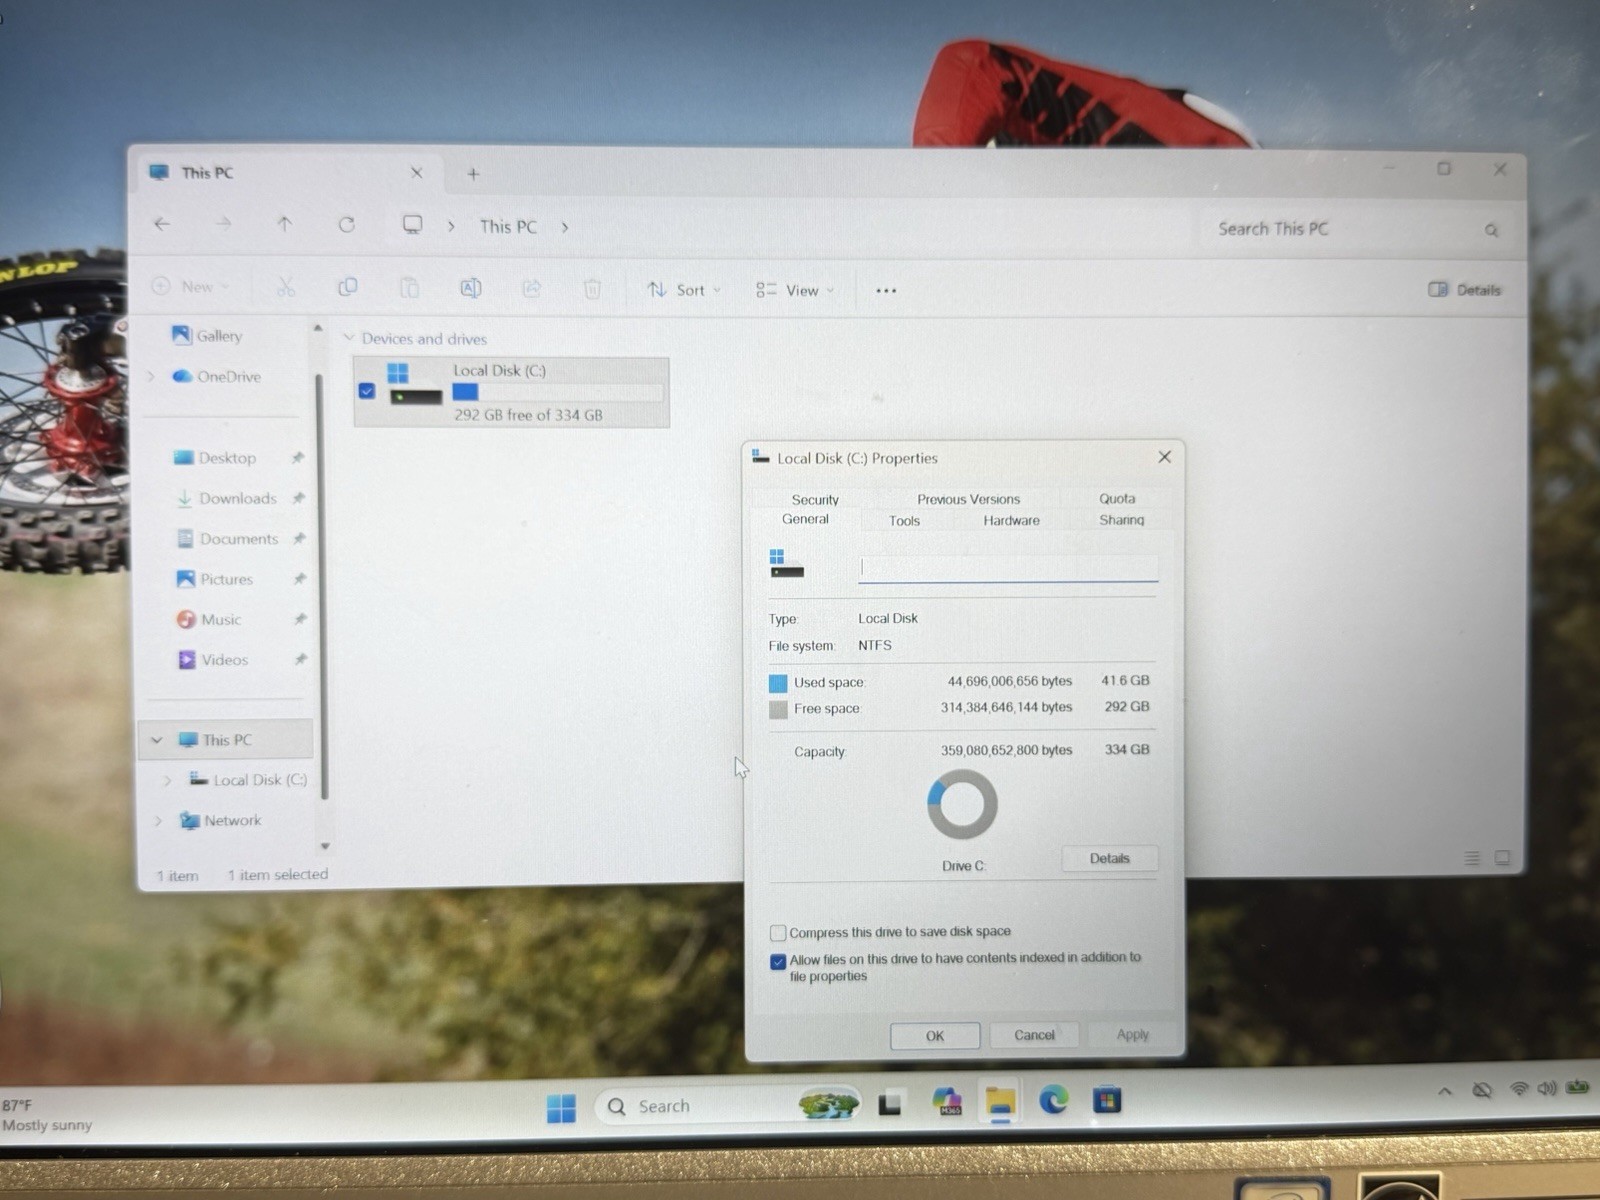Click the paste clipboard icon
1600x1200 pixels.
(409, 288)
